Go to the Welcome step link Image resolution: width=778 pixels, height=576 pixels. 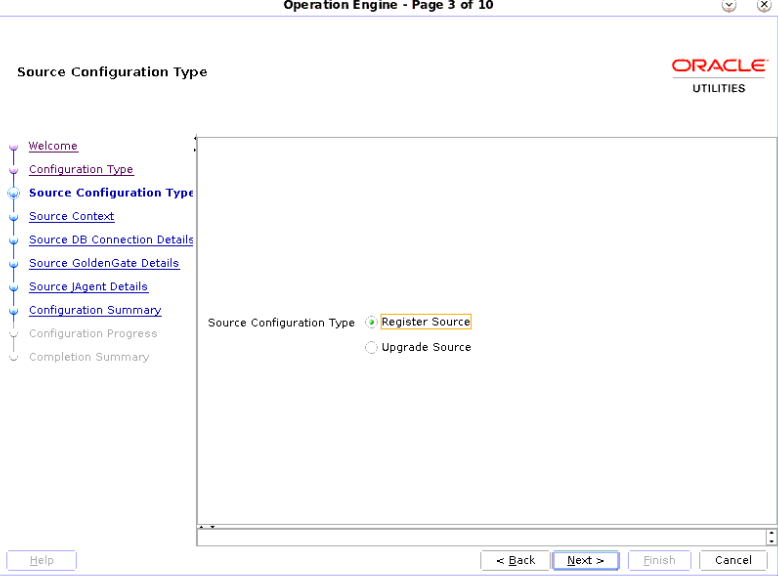(x=53, y=146)
